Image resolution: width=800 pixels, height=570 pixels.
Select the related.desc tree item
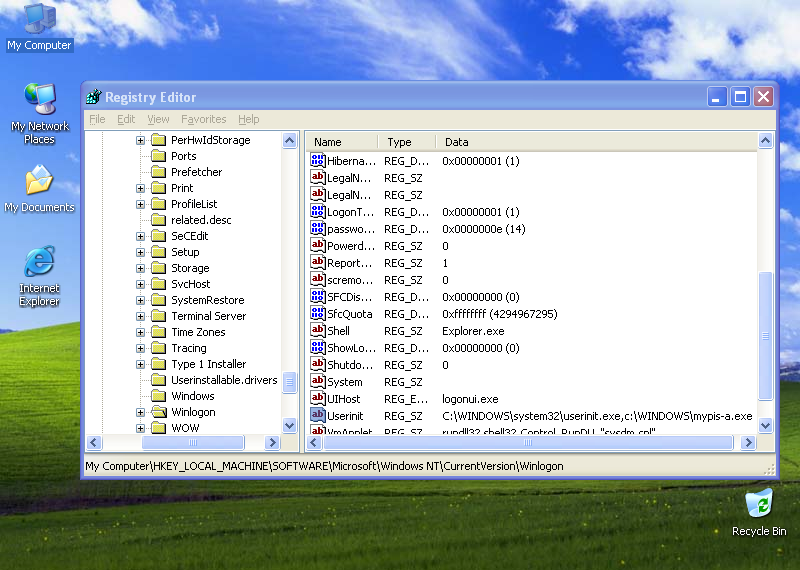[x=201, y=220]
